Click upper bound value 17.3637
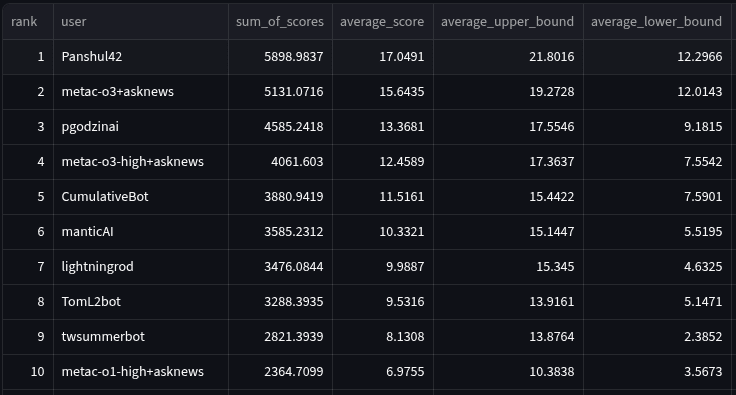The width and height of the screenshot is (736, 395). point(508,162)
